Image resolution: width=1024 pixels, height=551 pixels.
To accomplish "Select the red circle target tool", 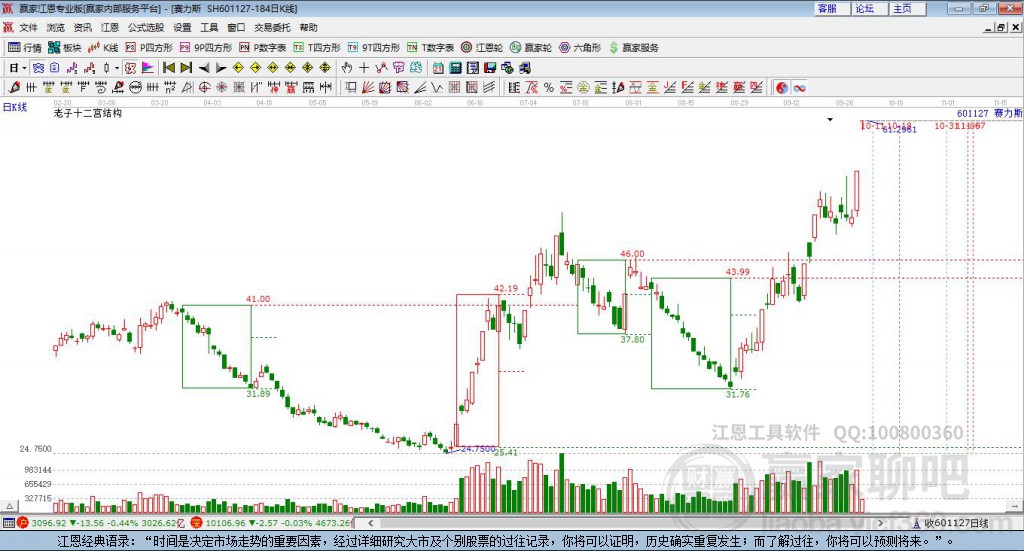I will pos(204,87).
